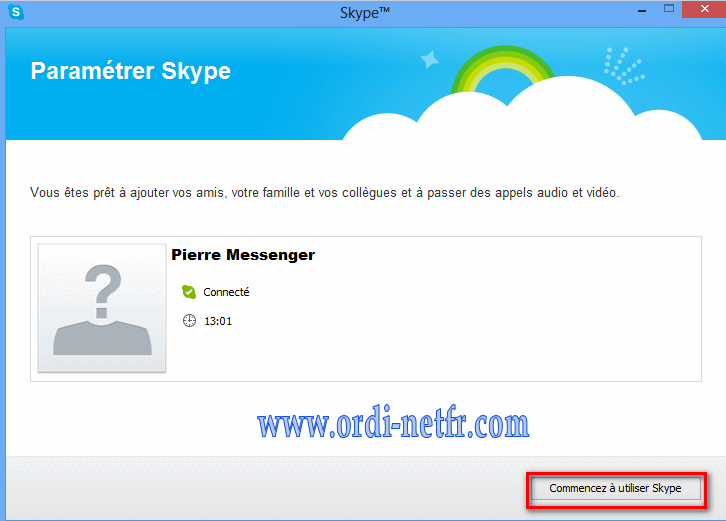Click the 13:01 local time text

coord(218,321)
